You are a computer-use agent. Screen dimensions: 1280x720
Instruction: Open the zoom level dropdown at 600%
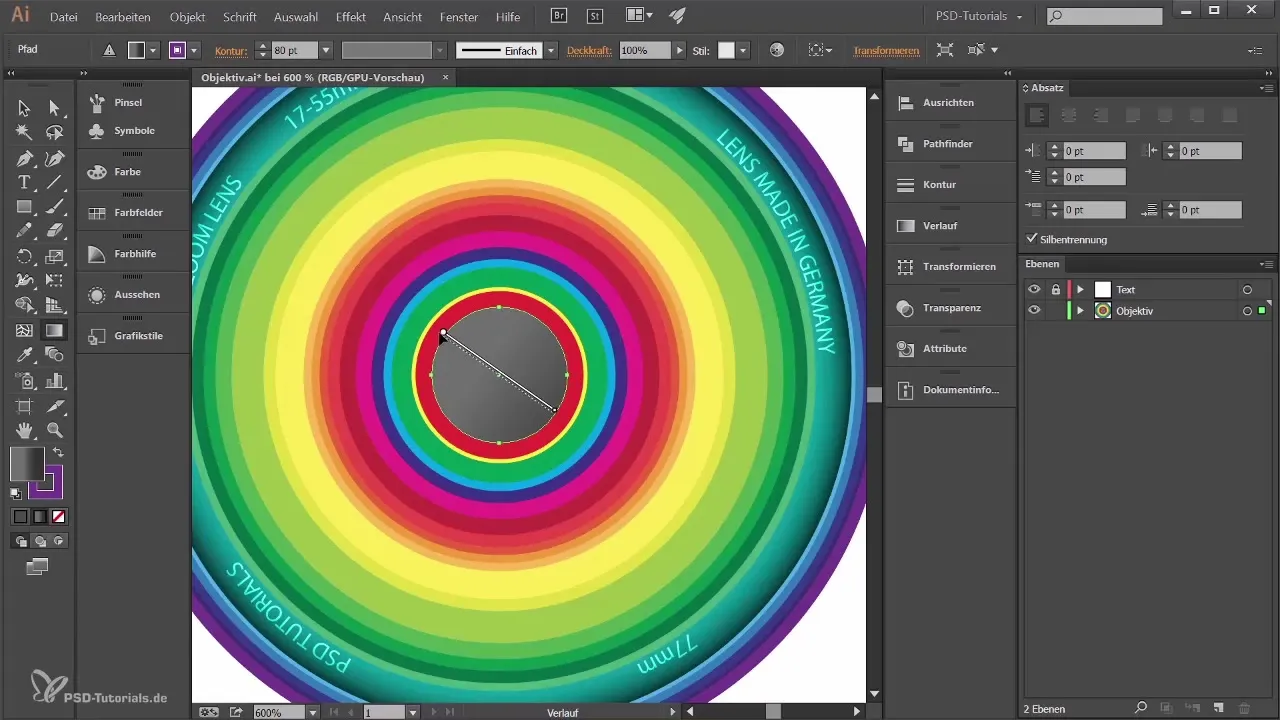(x=313, y=712)
